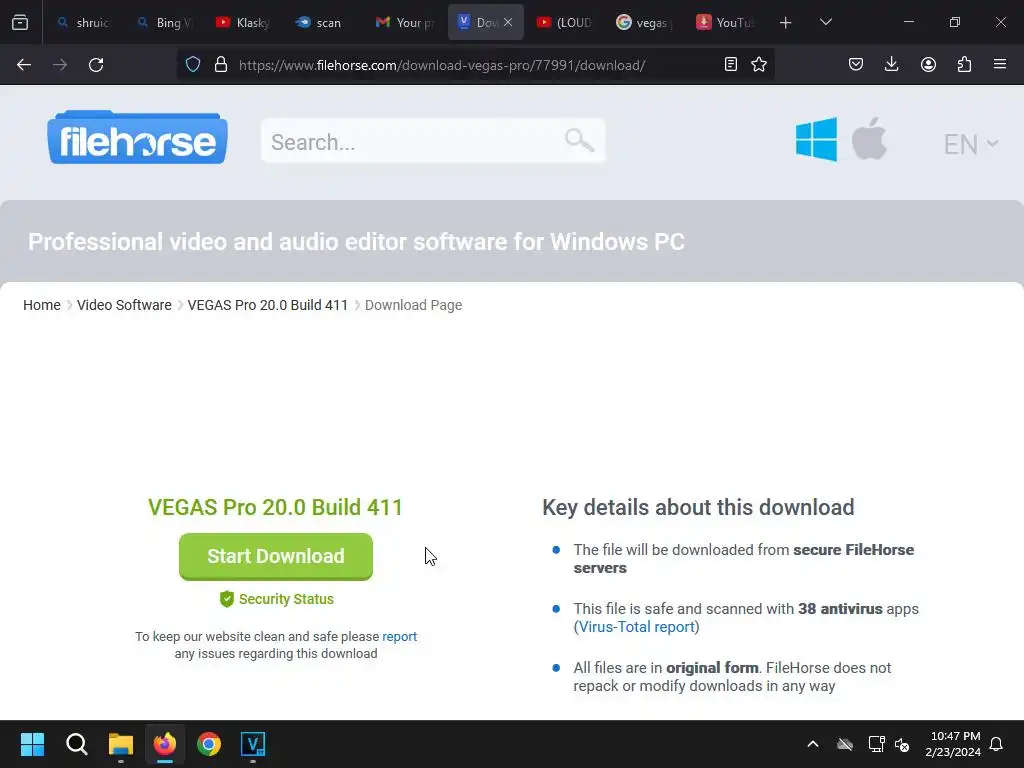This screenshot has width=1024, height=768.
Task: Click the Firefox taskbar icon
Action: point(165,744)
